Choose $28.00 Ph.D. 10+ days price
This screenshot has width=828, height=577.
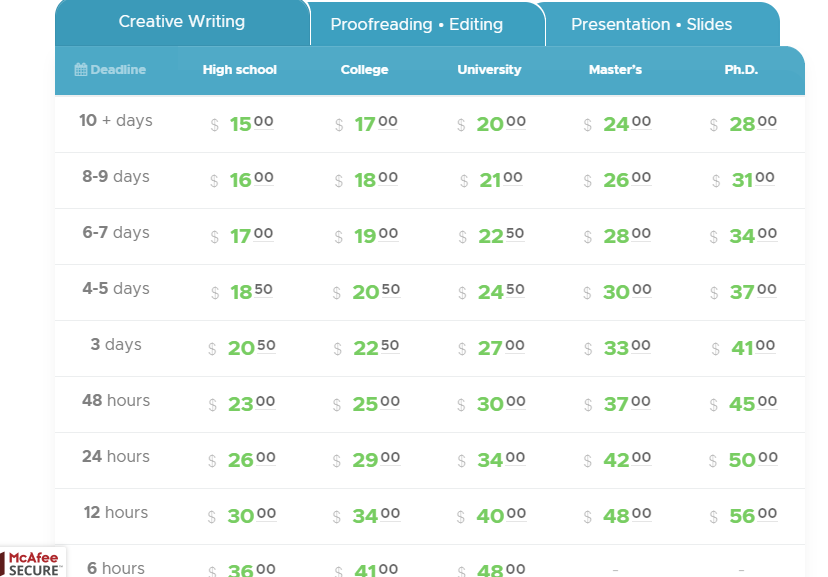pyautogui.click(x=743, y=124)
